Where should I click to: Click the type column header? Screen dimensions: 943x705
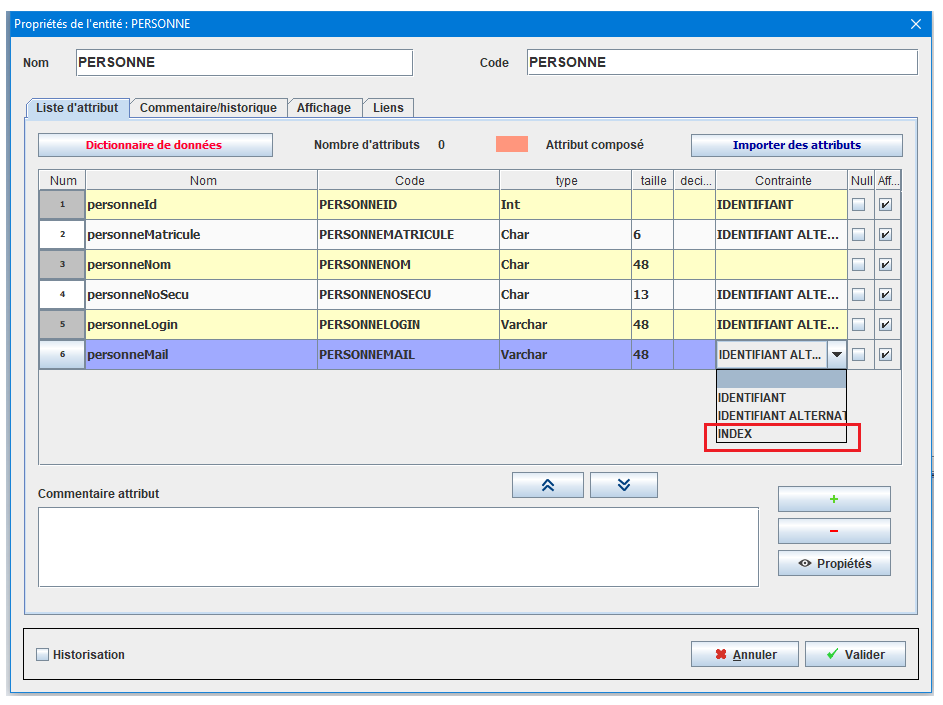(565, 180)
